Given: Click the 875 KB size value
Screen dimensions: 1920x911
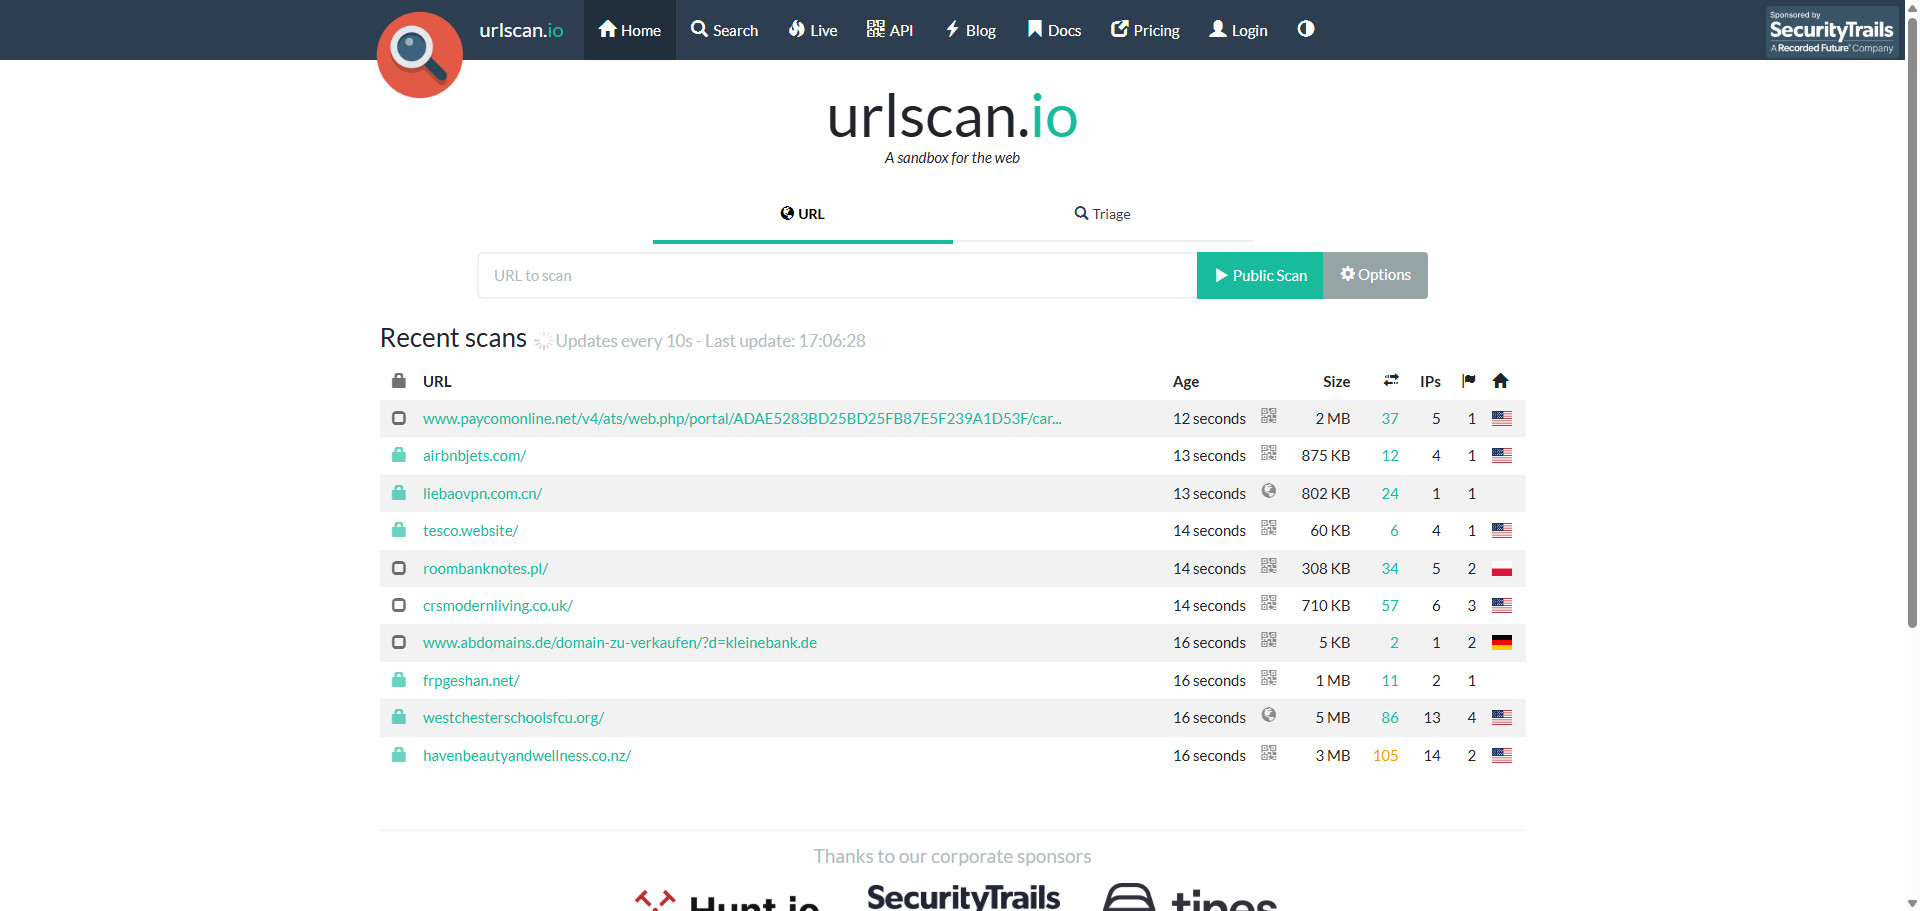Looking at the screenshot, I should pyautogui.click(x=1325, y=456).
